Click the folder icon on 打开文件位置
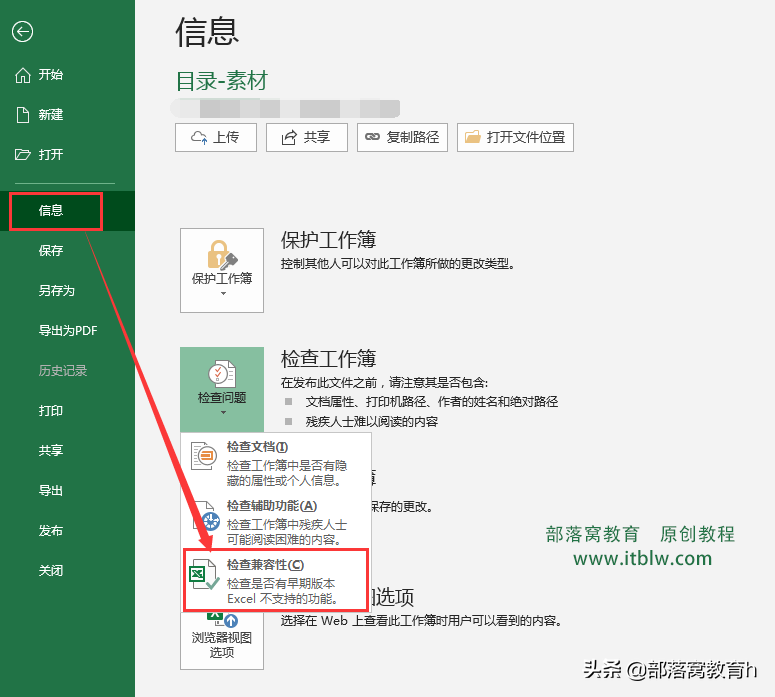This screenshot has width=775, height=697. click(x=473, y=137)
